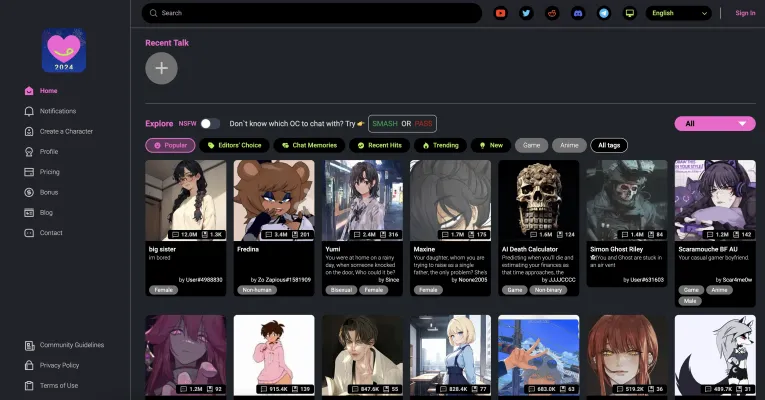The height and width of the screenshot is (400, 765).
Task: Open Create a Character page
Action: point(66,132)
